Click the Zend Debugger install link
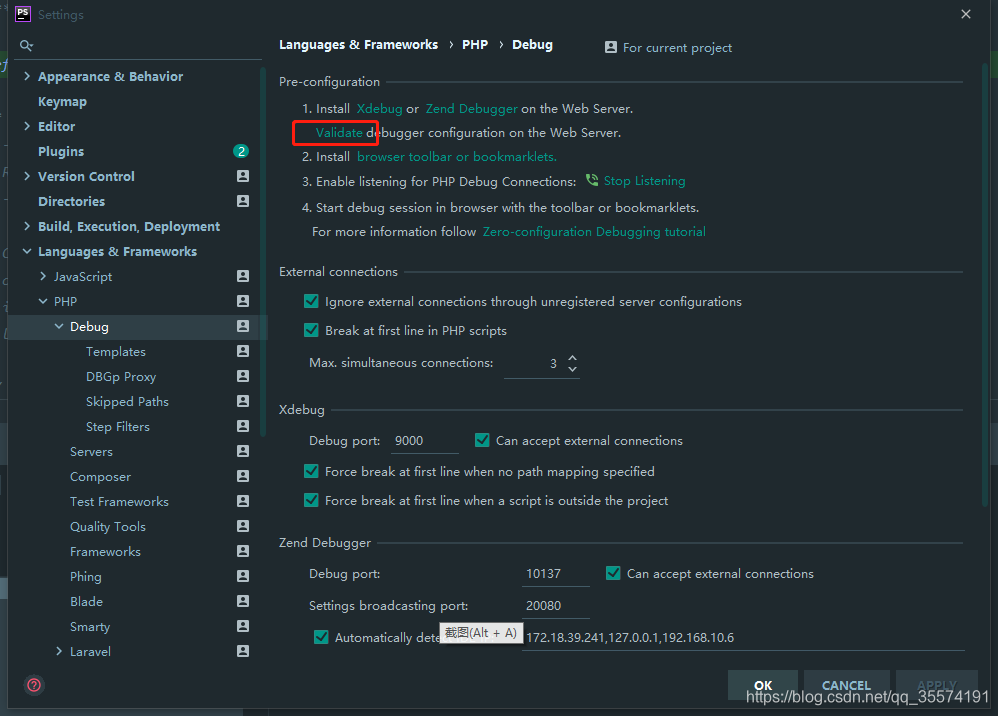The height and width of the screenshot is (716, 998). [472, 109]
